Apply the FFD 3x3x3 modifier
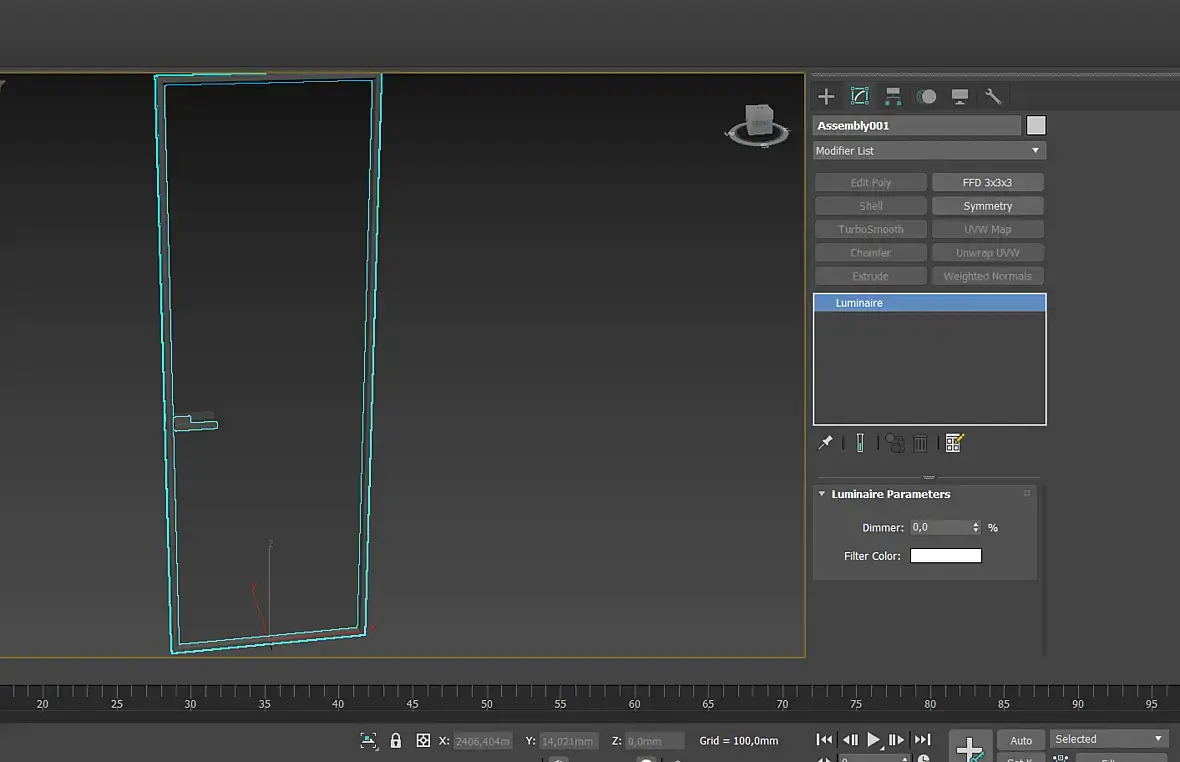Screen dimensions: 1180x762 click(x=987, y=183)
